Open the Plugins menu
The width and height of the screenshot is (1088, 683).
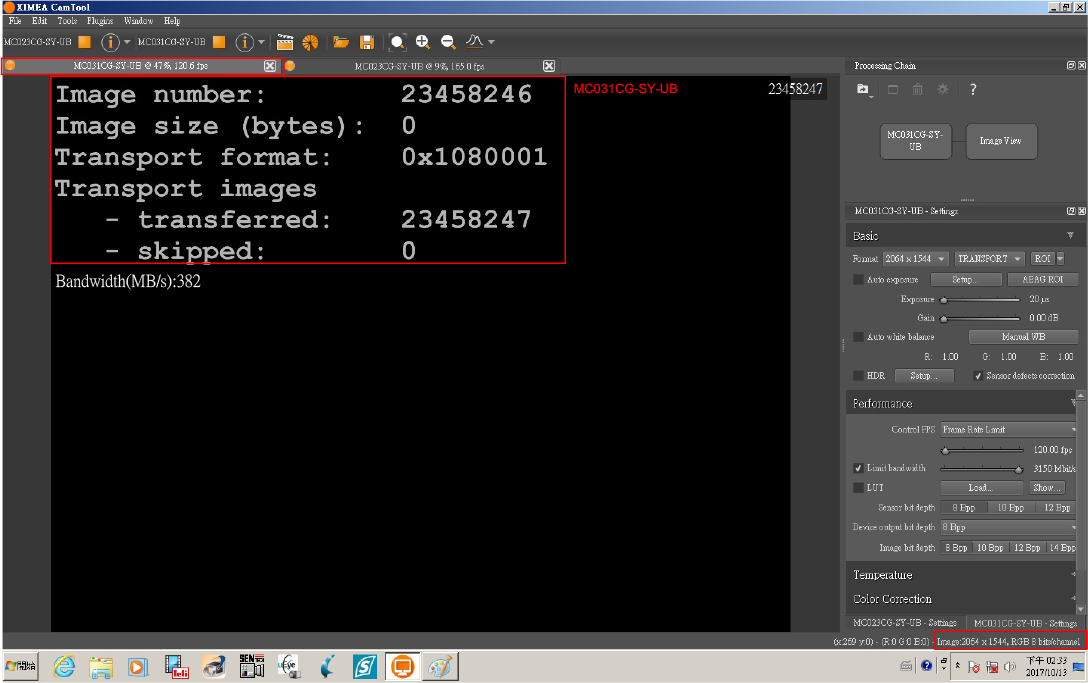100,21
